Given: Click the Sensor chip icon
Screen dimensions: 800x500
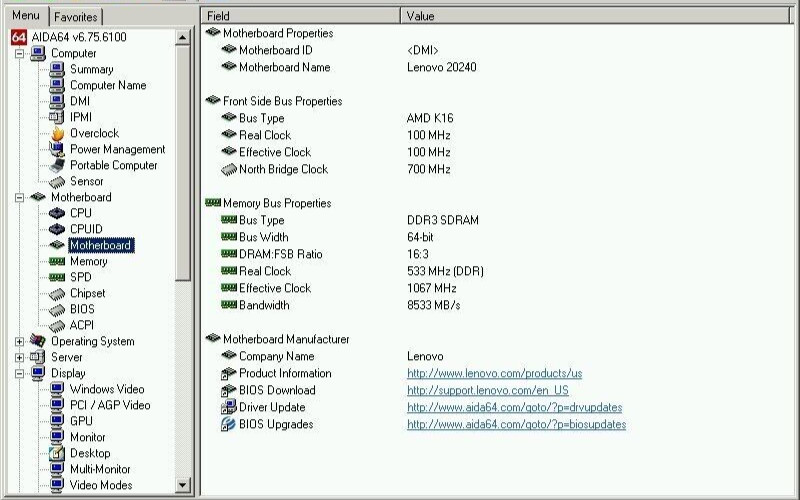Looking at the screenshot, I should [x=57, y=182].
